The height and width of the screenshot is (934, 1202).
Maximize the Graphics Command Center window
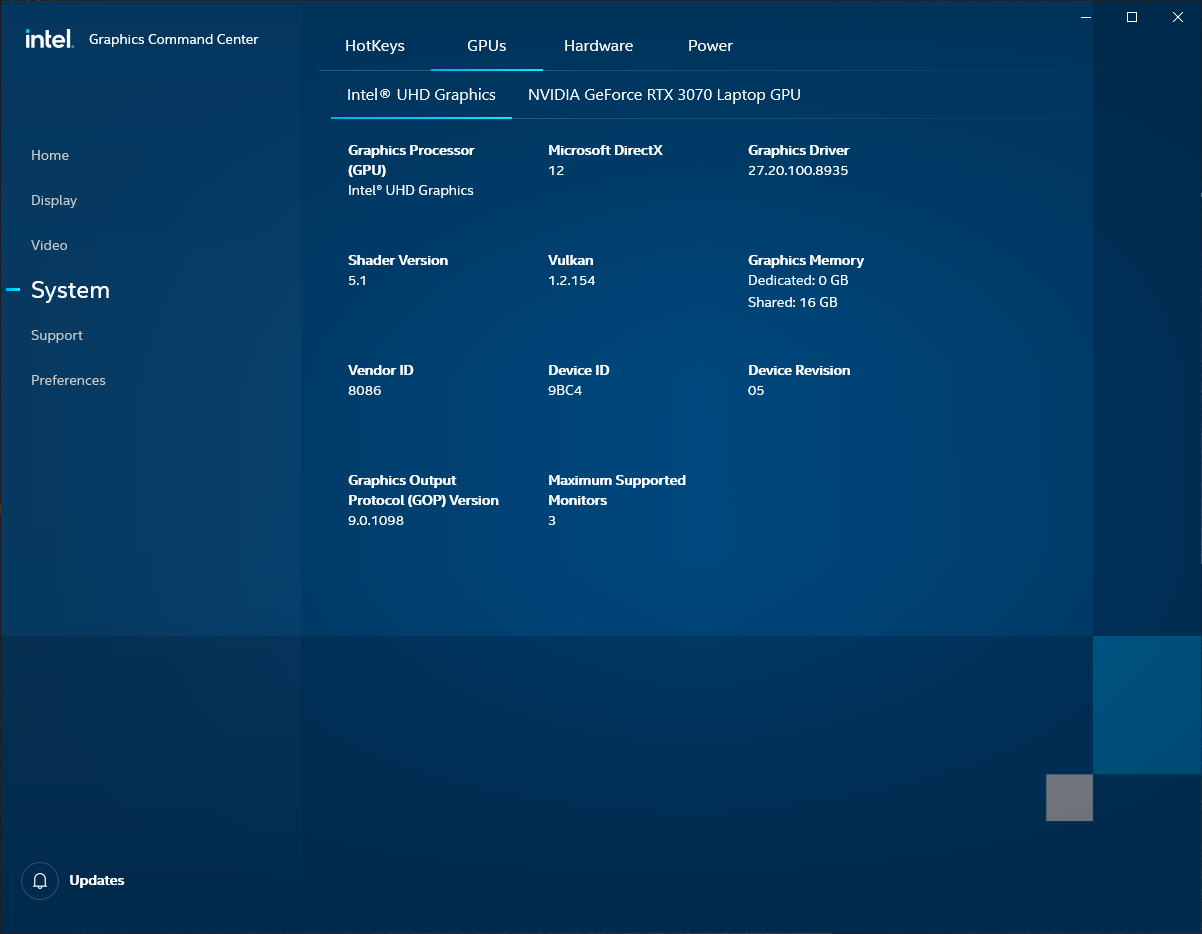1132,17
